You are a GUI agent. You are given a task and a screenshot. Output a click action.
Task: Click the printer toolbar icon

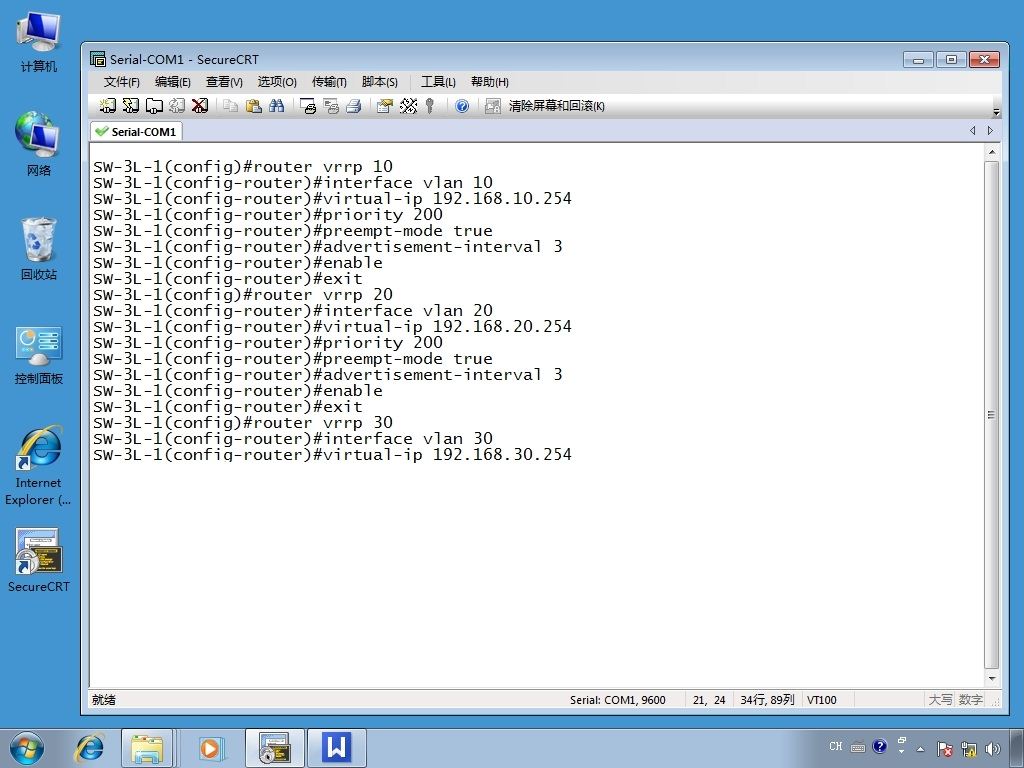pos(354,106)
